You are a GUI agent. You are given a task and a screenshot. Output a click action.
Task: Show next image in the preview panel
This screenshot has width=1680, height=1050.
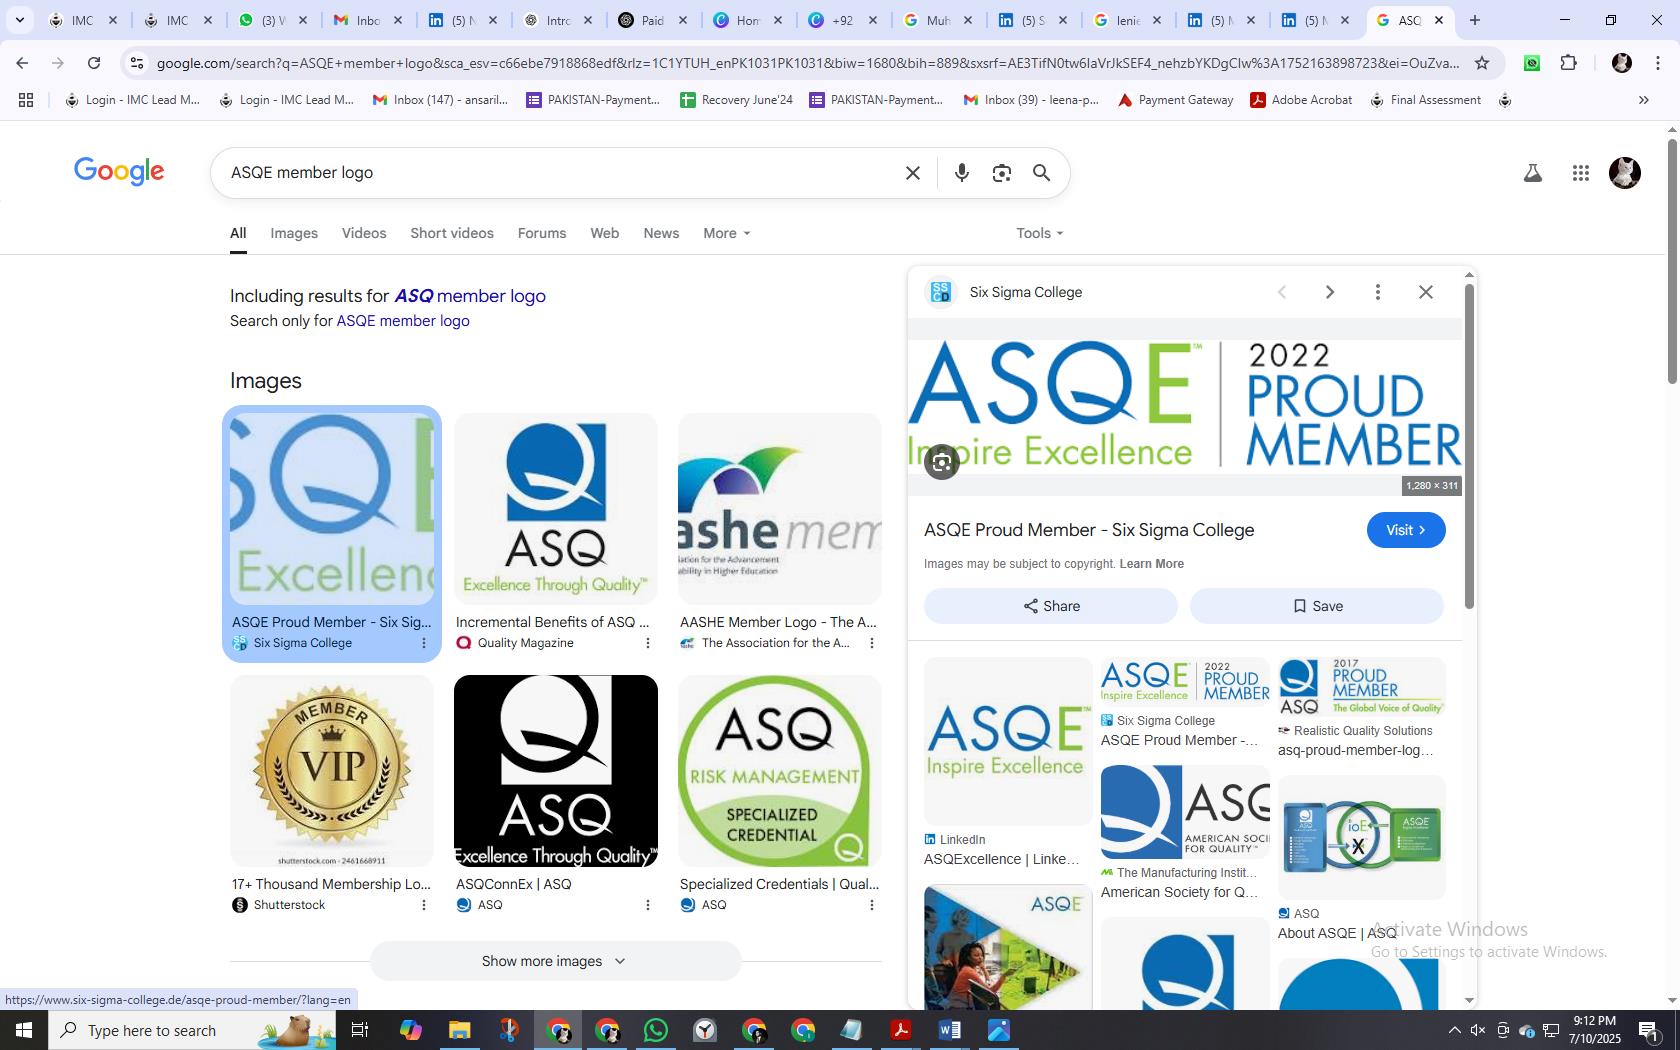pyautogui.click(x=1329, y=292)
